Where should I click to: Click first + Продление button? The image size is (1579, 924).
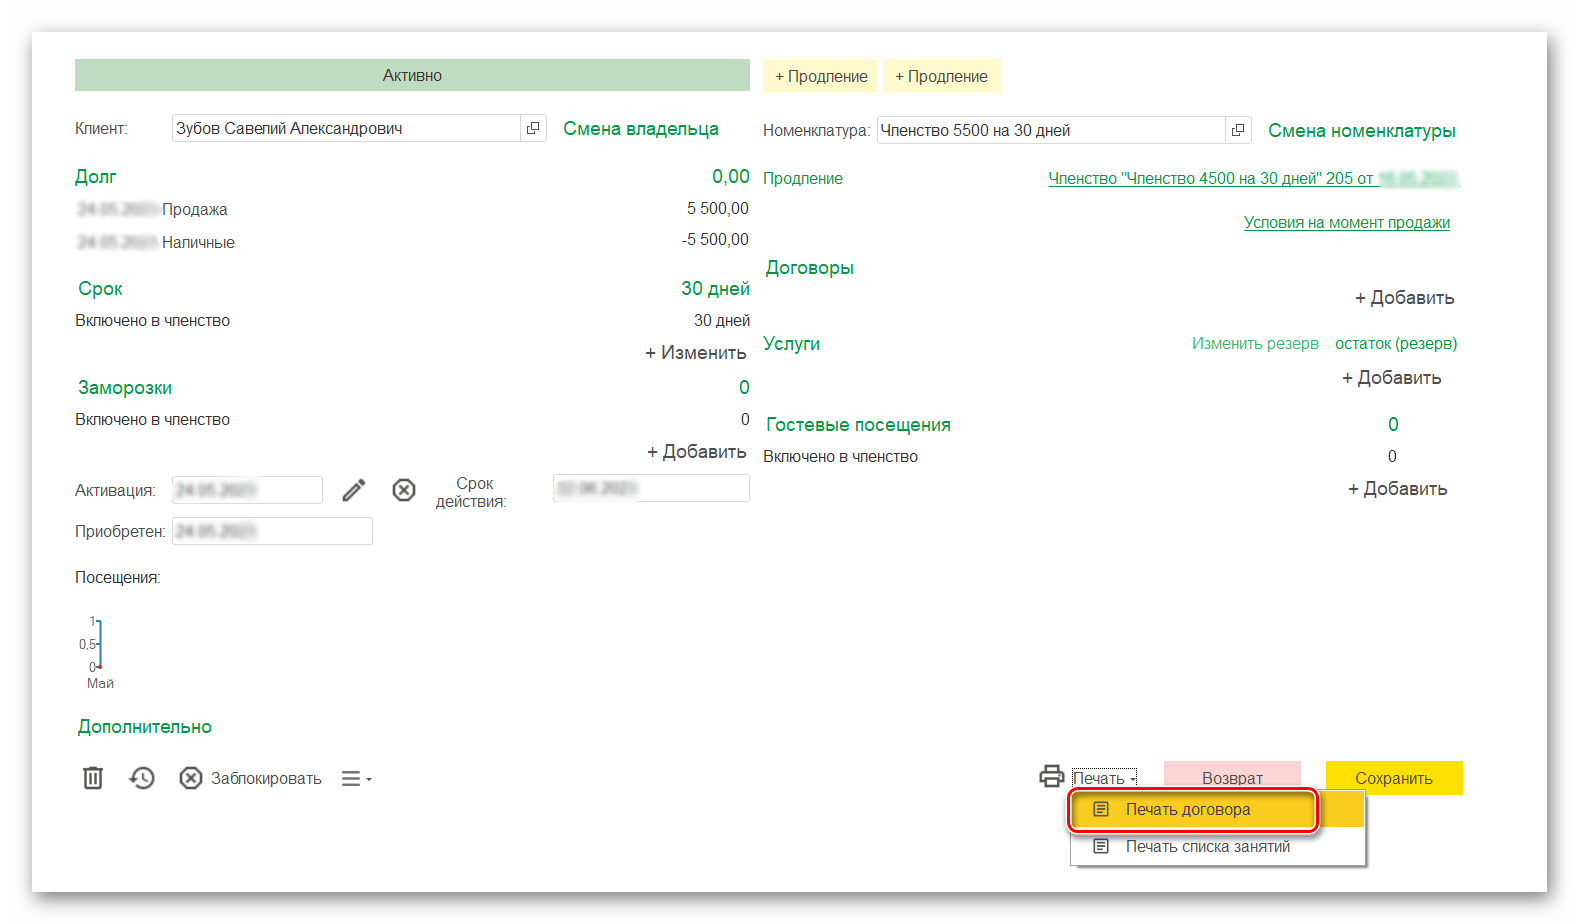[820, 76]
